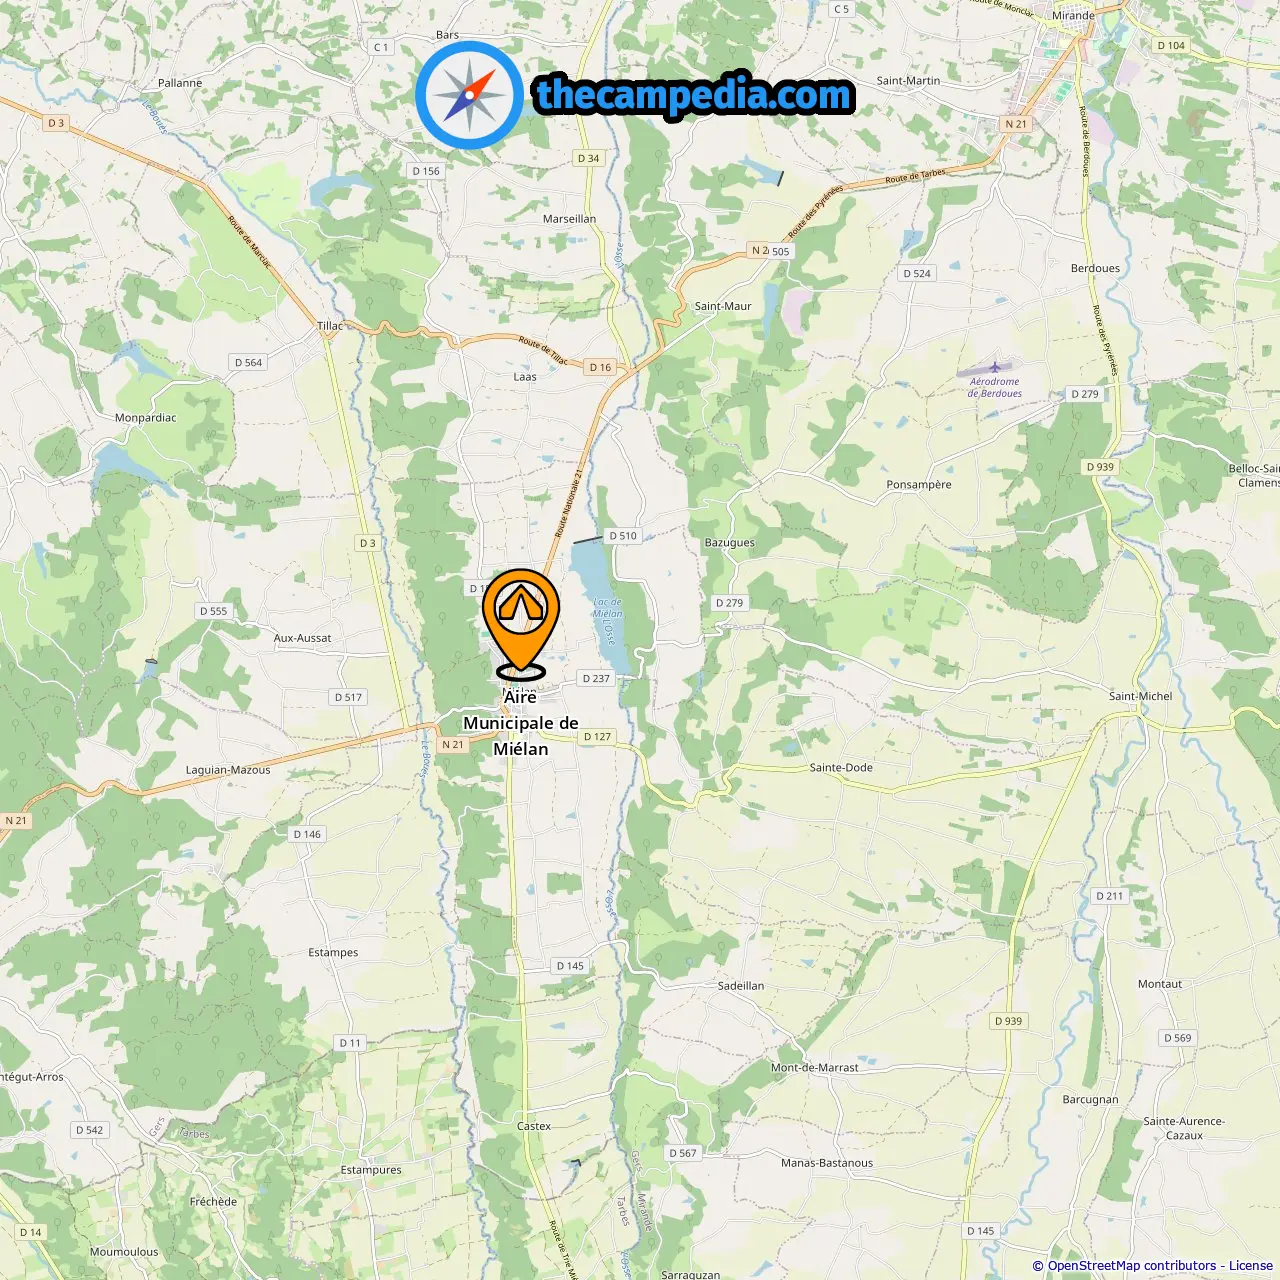Screen dimensions: 1280x1280
Task: Click the Ponsampère village label
Action: click(x=919, y=485)
